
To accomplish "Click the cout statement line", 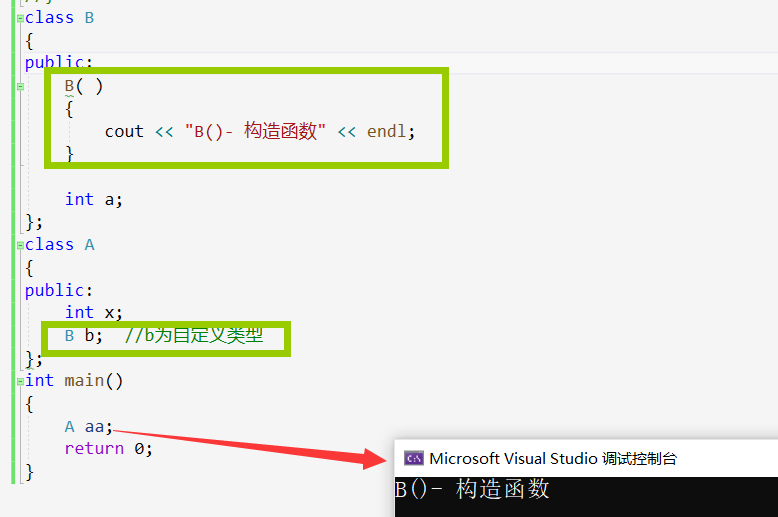I will pyautogui.click(x=260, y=131).
